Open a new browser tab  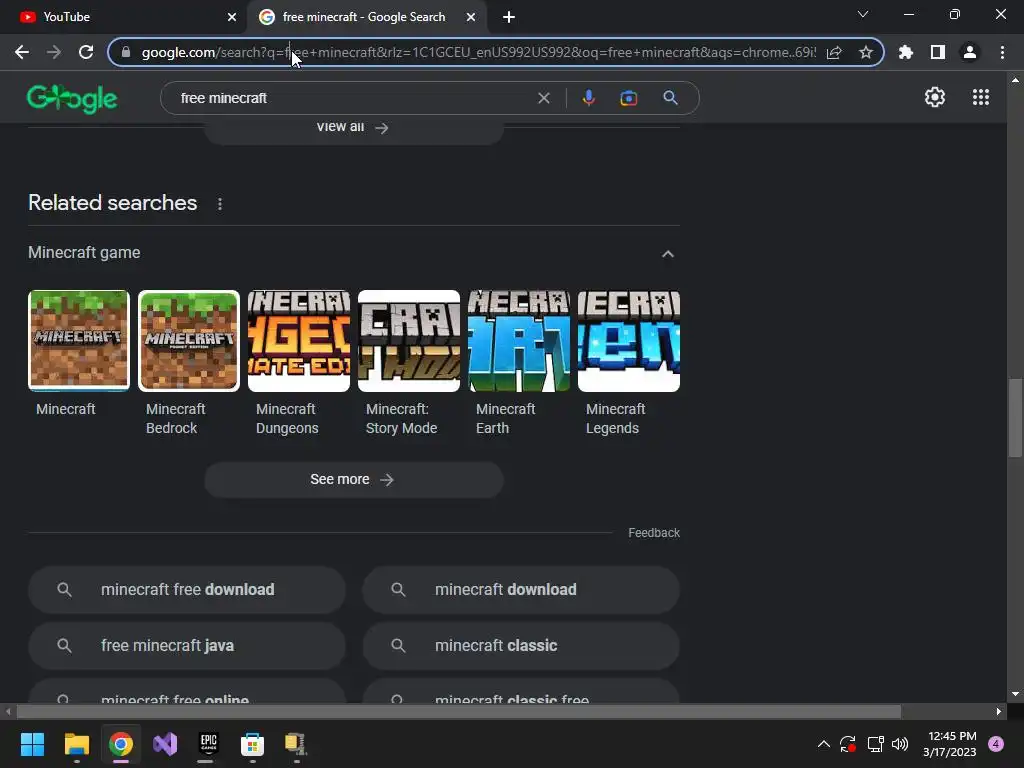(509, 17)
